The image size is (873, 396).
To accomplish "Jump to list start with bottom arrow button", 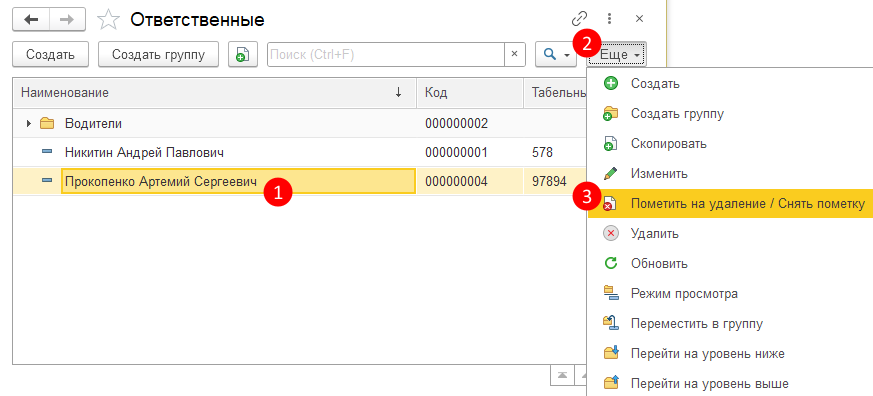I will 562,375.
